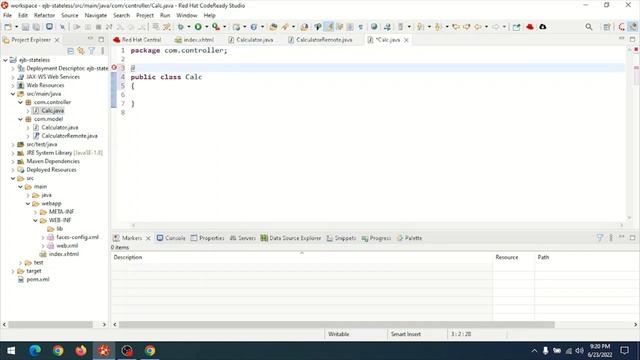Minimize the Project Explorer panel
Image resolution: width=640 pixels, height=360 pixels.
pos(90,39)
